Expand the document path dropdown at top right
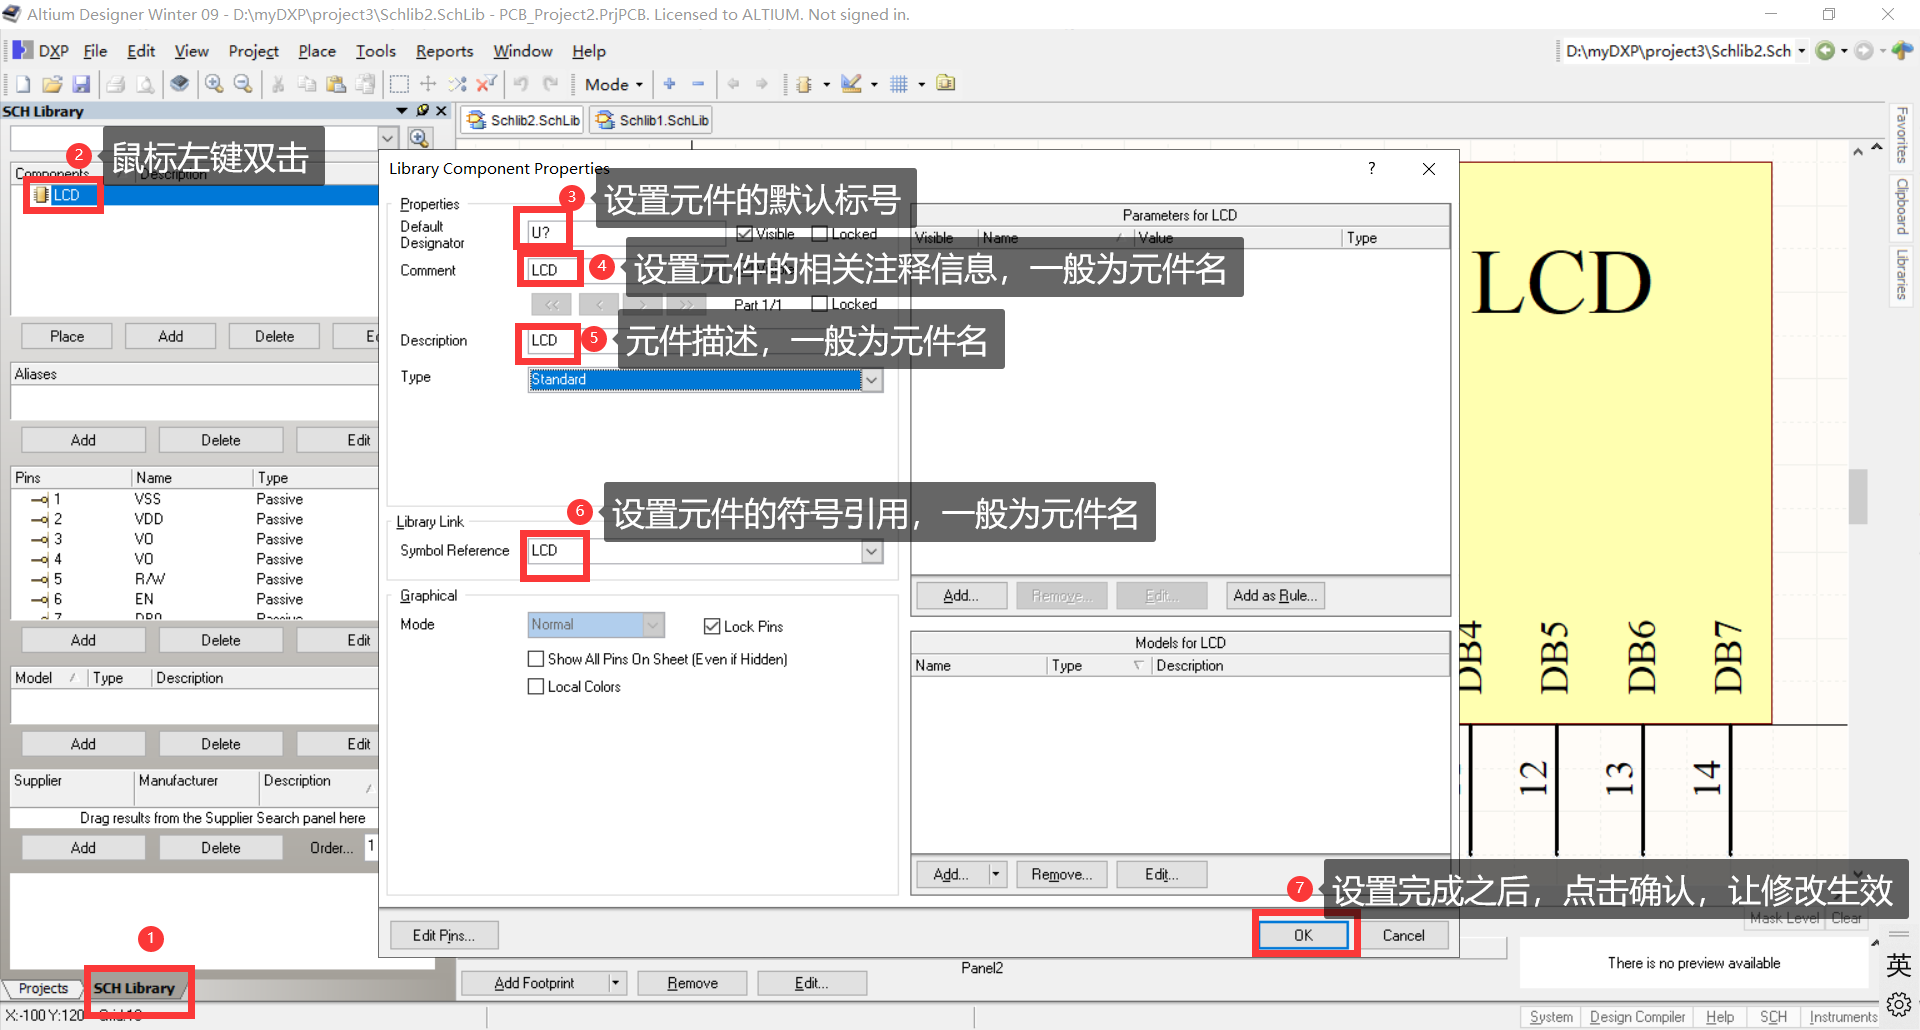Viewport: 1920px width, 1030px height. pos(1802,51)
